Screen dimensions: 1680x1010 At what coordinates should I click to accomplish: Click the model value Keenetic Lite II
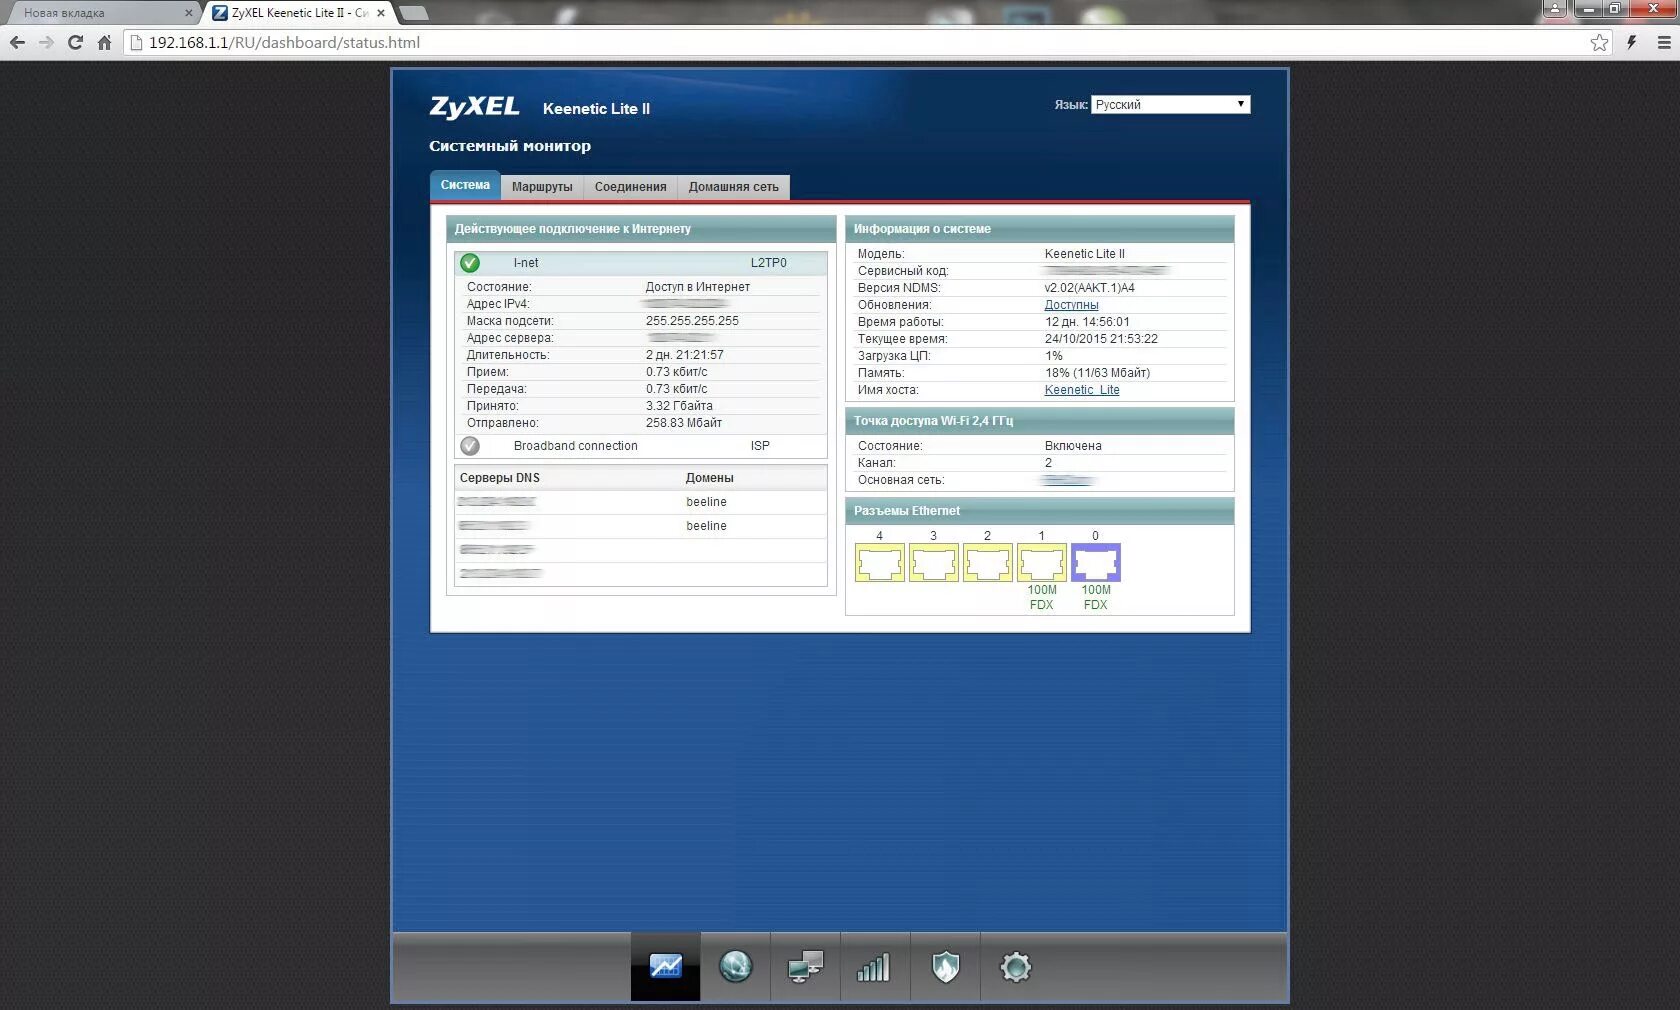[1084, 254]
